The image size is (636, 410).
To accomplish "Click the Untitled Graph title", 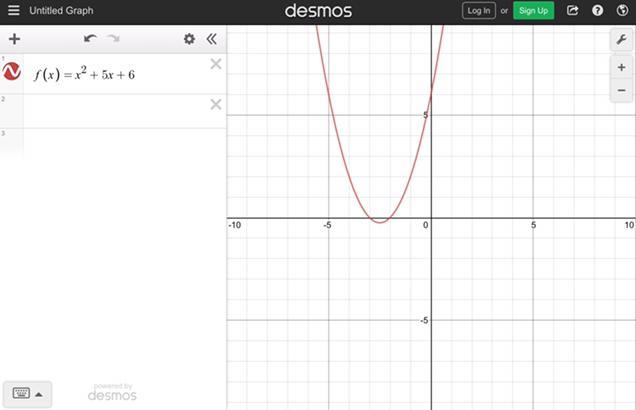I will click(x=61, y=11).
